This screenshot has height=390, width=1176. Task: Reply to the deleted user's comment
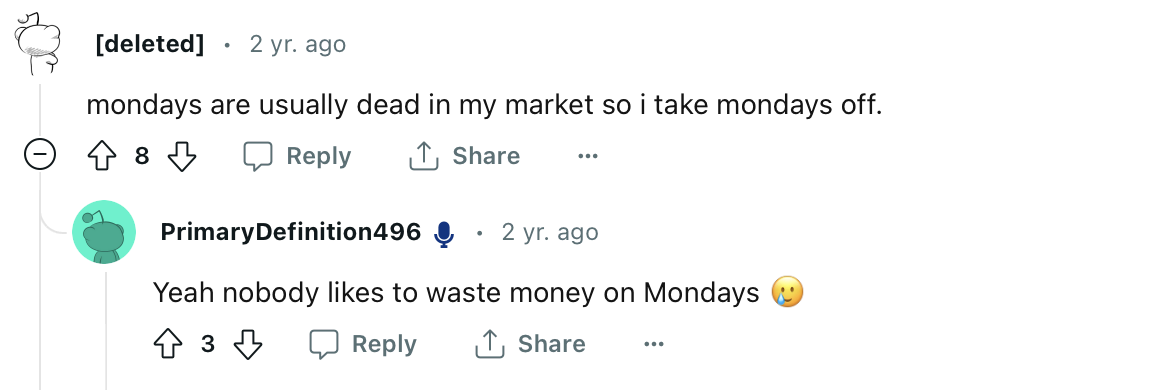click(x=297, y=156)
